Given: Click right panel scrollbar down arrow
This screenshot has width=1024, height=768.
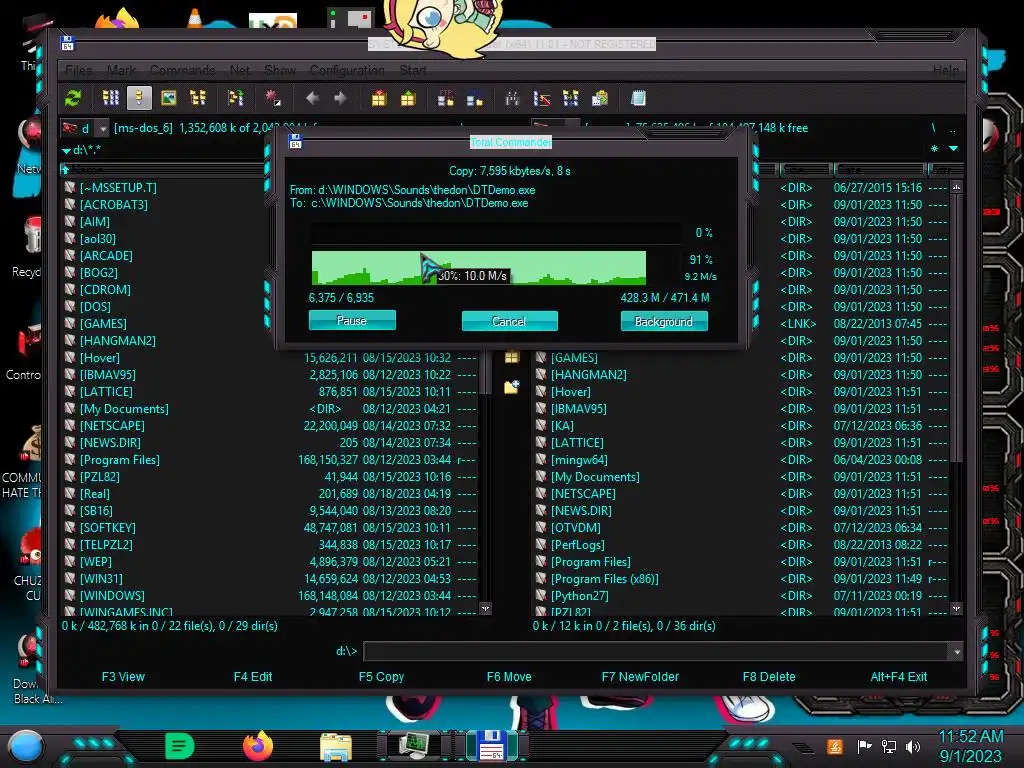Looking at the screenshot, I should pyautogui.click(x=956, y=608).
